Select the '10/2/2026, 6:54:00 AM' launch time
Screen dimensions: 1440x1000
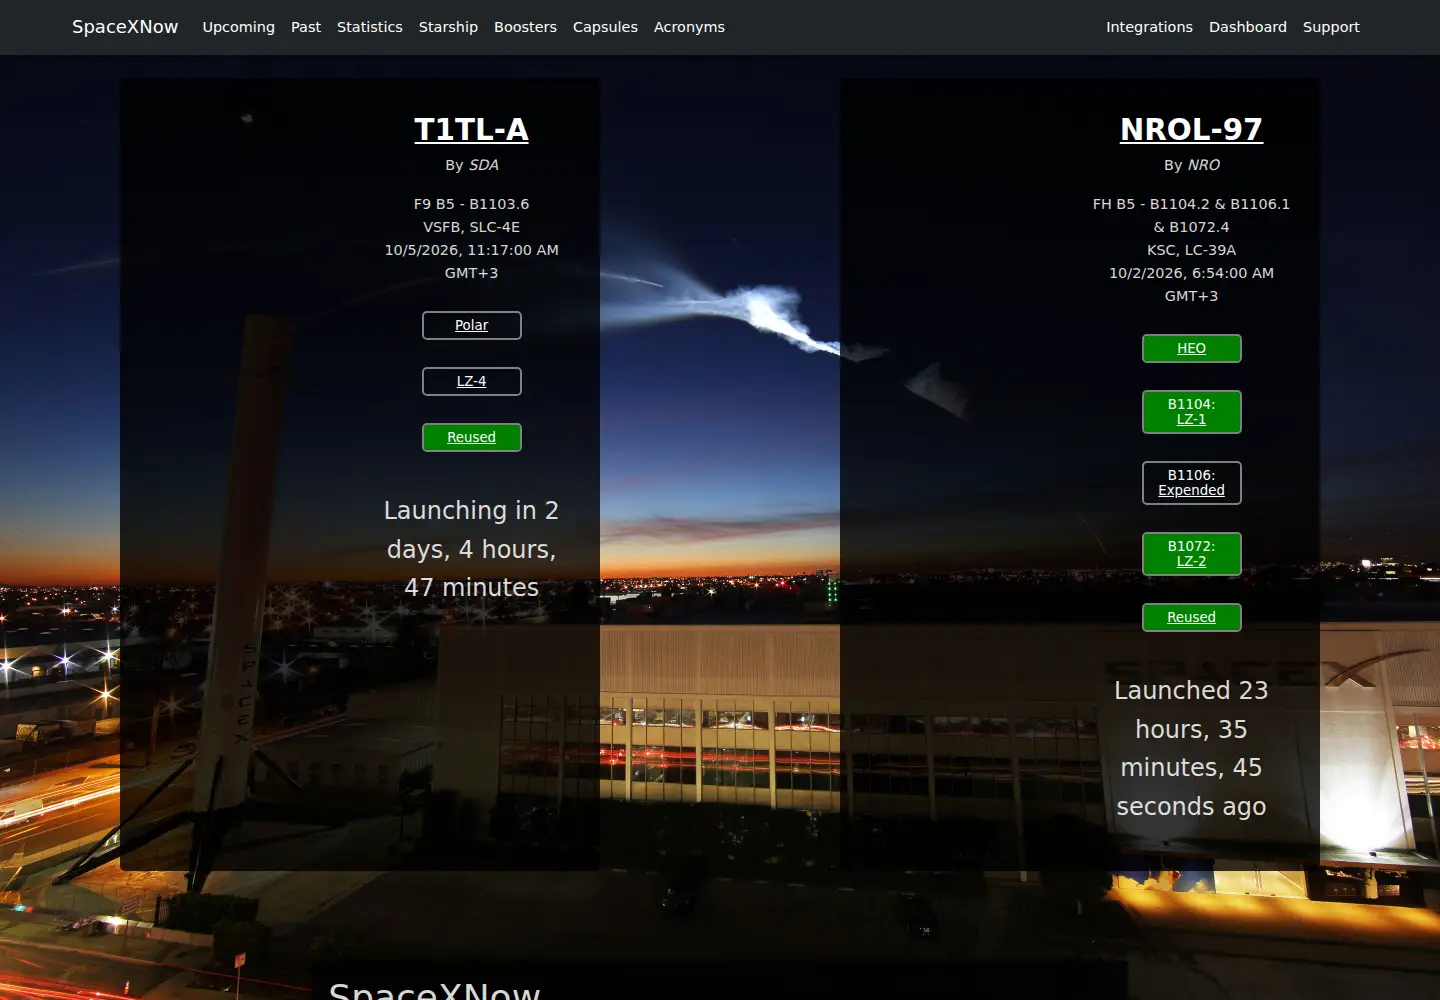[x=1191, y=273]
